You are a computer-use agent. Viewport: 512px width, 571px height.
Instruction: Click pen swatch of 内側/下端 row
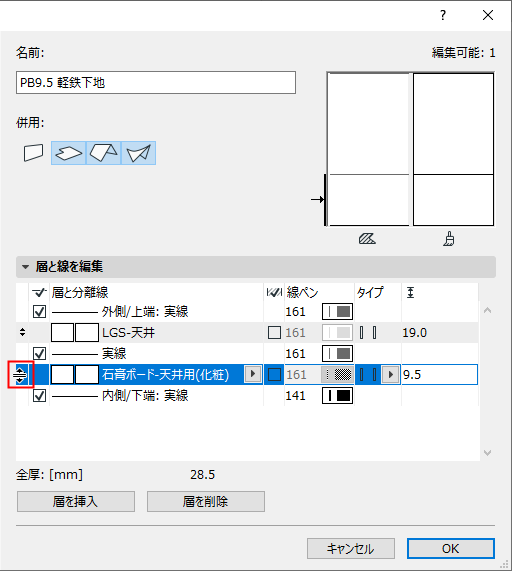[x=338, y=395]
